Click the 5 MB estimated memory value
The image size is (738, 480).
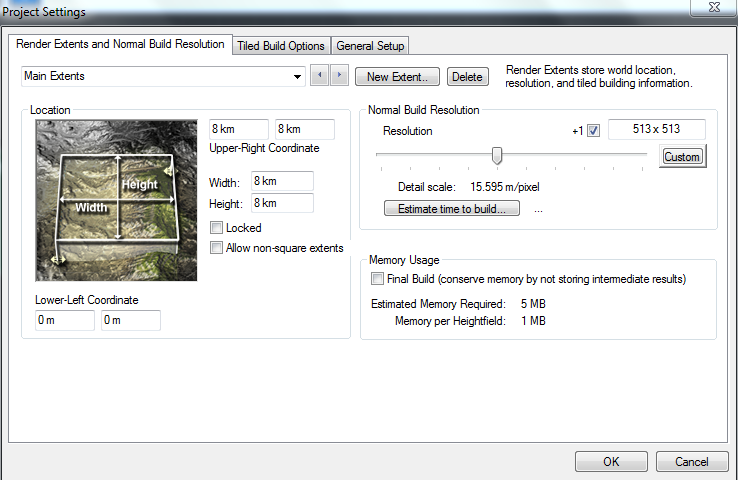point(533,304)
